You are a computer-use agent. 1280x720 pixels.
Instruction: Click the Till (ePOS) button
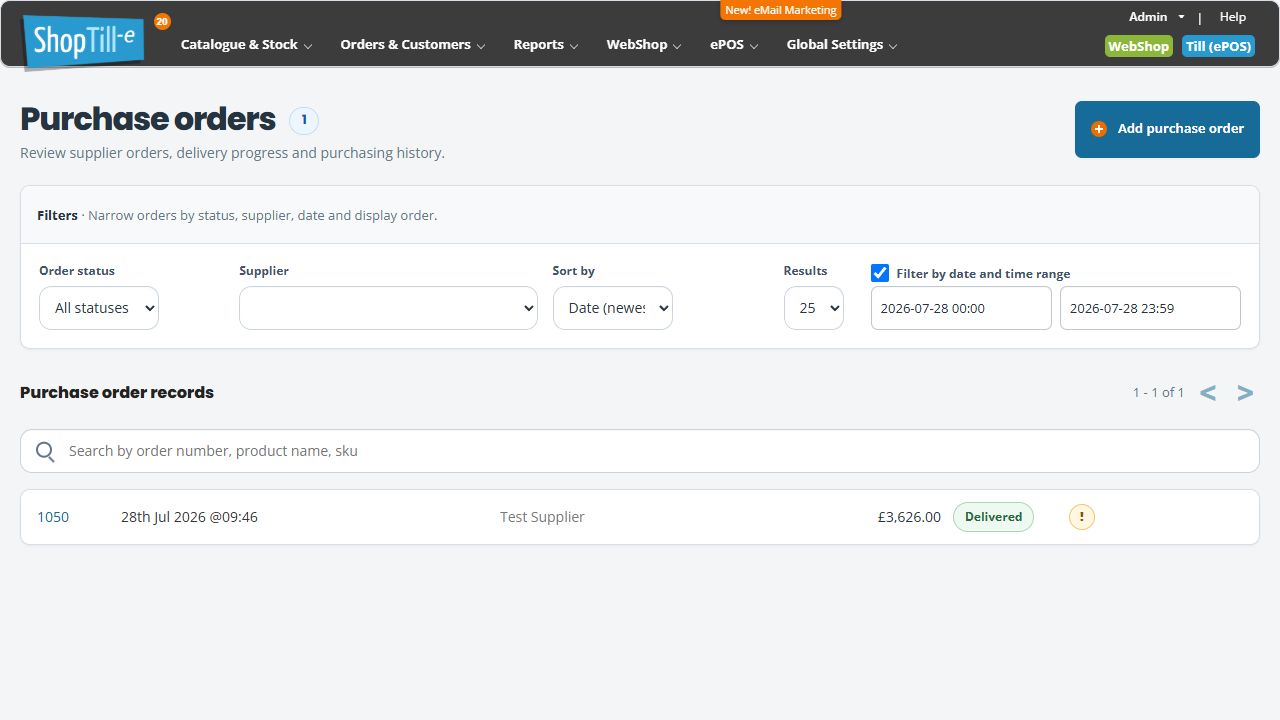click(x=1218, y=46)
